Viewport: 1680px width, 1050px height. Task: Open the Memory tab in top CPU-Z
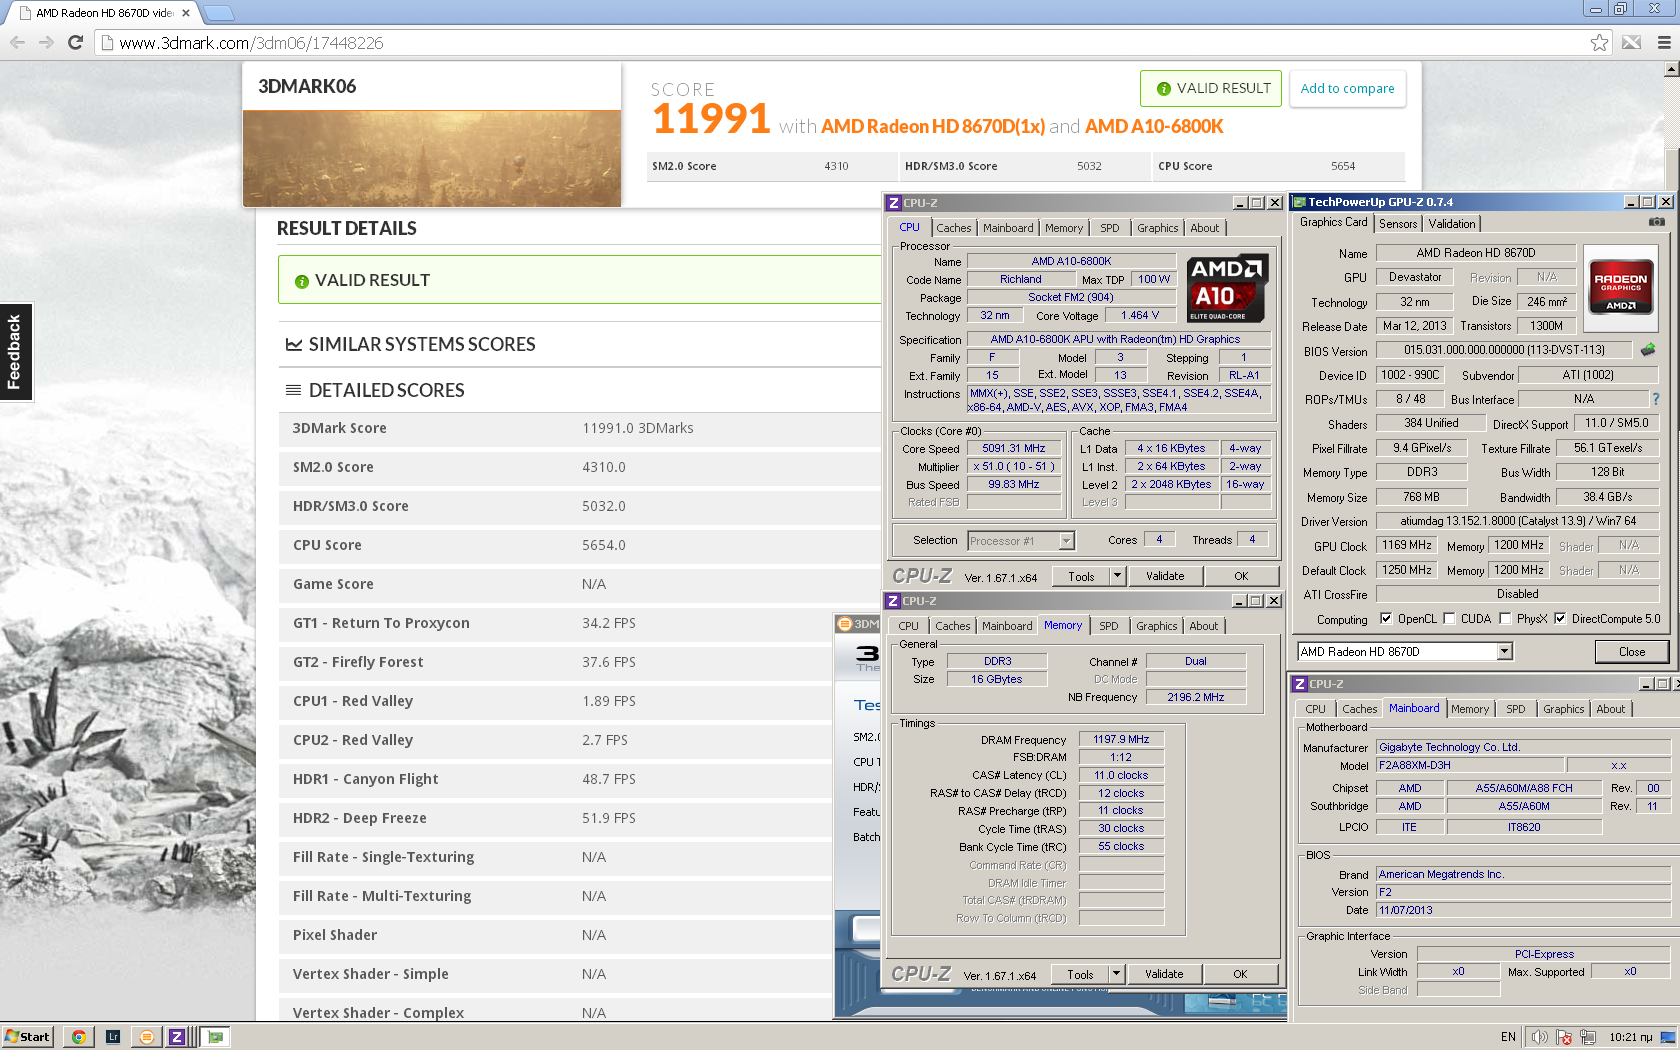[1064, 228]
